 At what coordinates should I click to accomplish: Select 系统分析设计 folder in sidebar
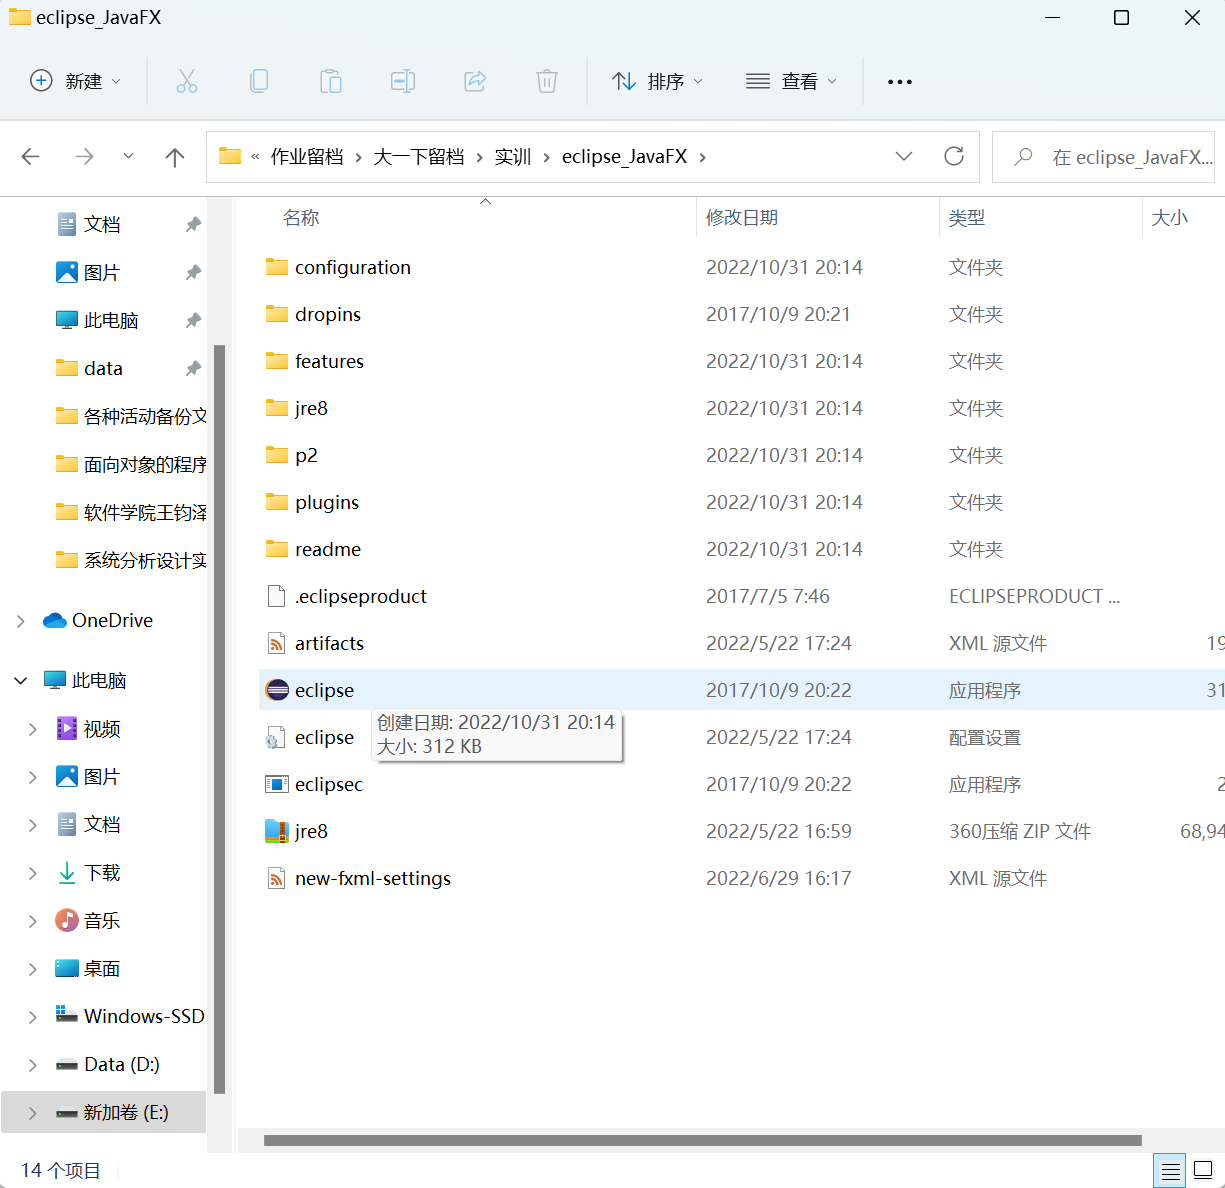130,560
